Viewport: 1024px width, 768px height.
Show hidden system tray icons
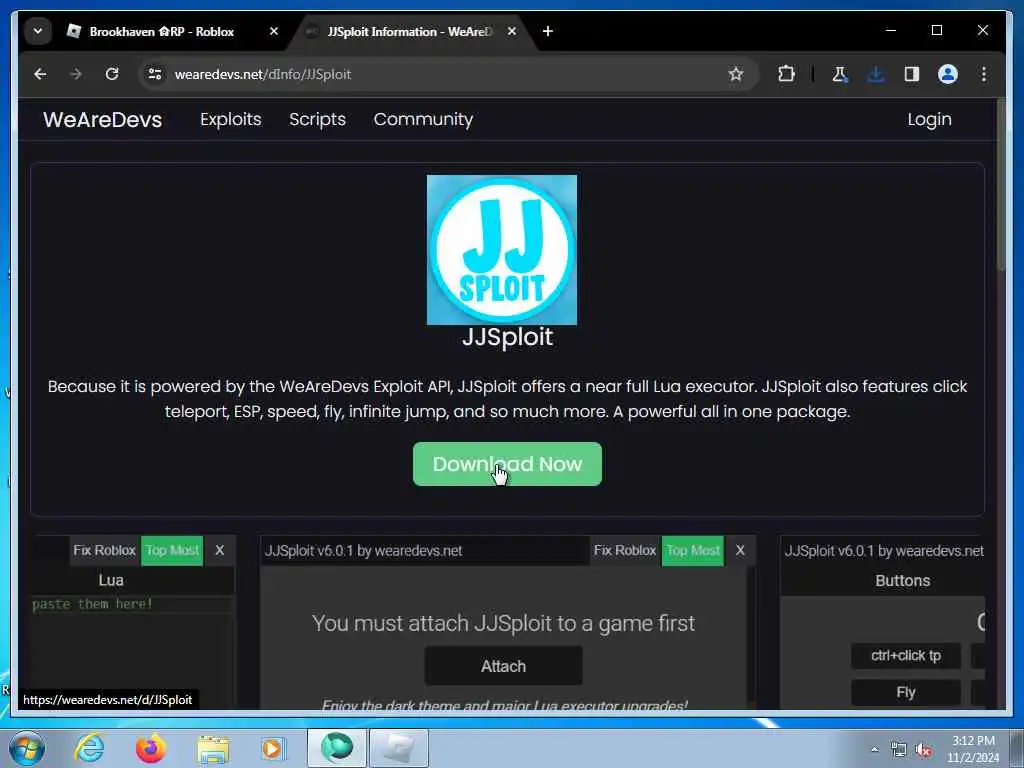[x=875, y=750]
